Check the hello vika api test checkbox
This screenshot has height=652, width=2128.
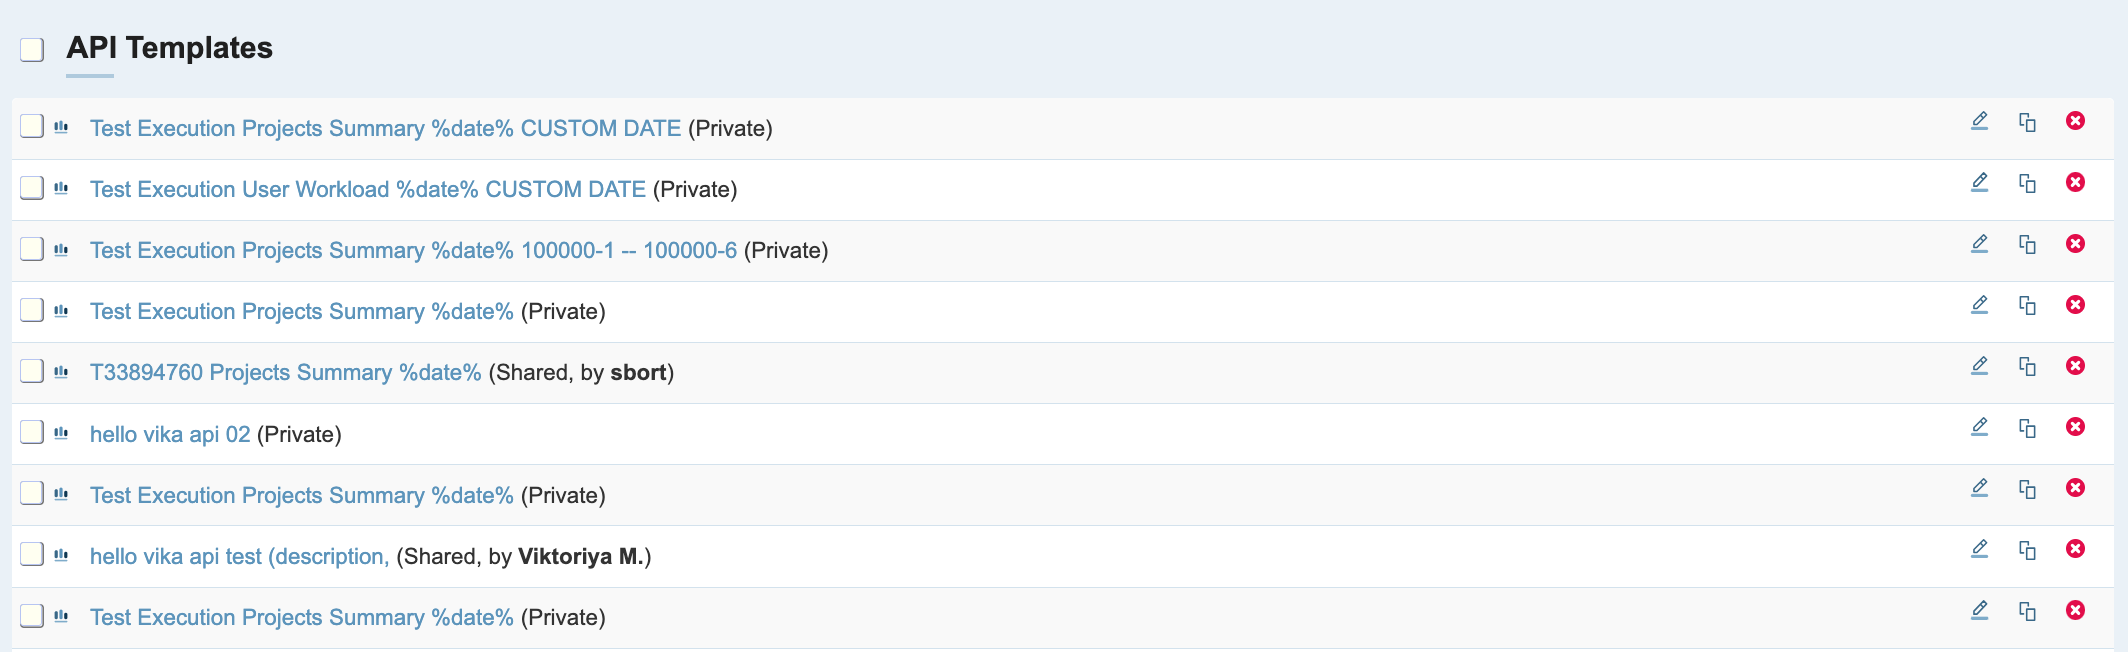(x=32, y=554)
